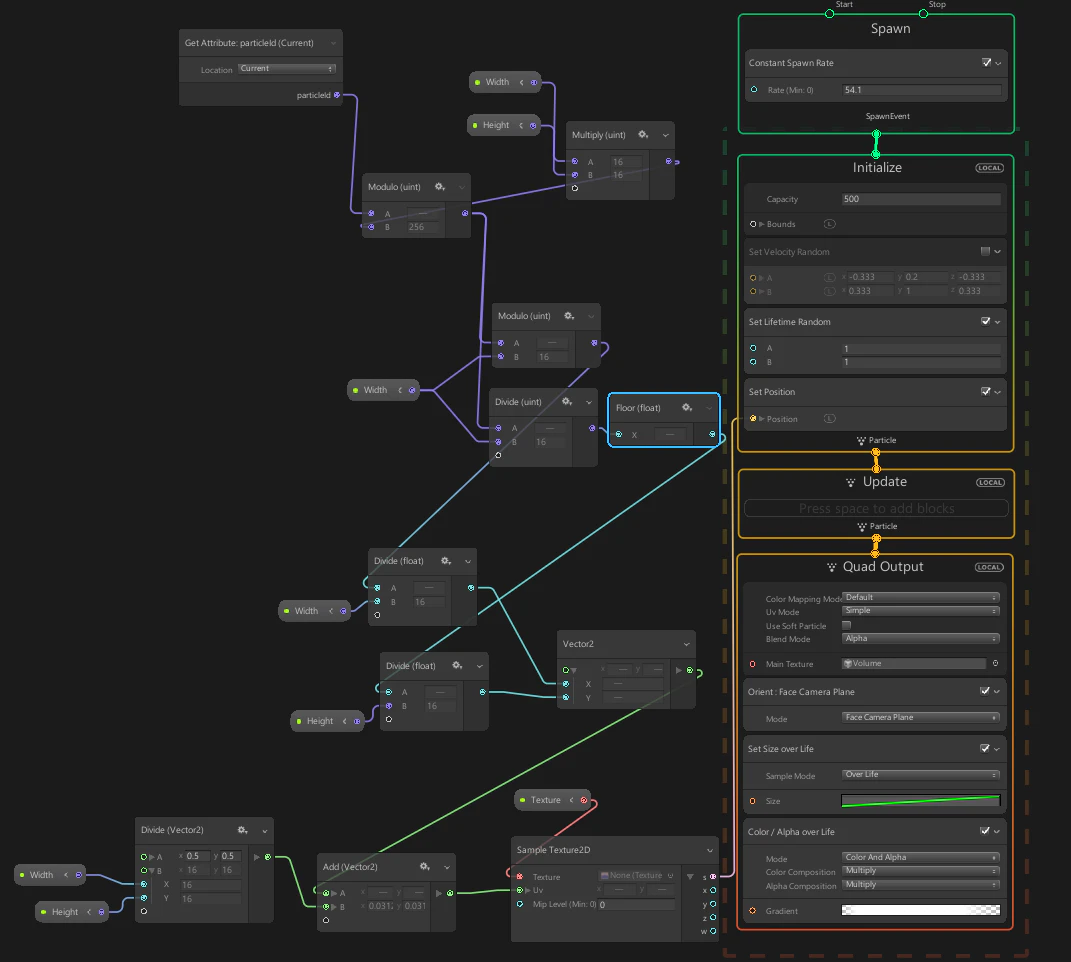Open the Alpha Composition dropdown
This screenshot has height=962, width=1071.
tap(921, 884)
